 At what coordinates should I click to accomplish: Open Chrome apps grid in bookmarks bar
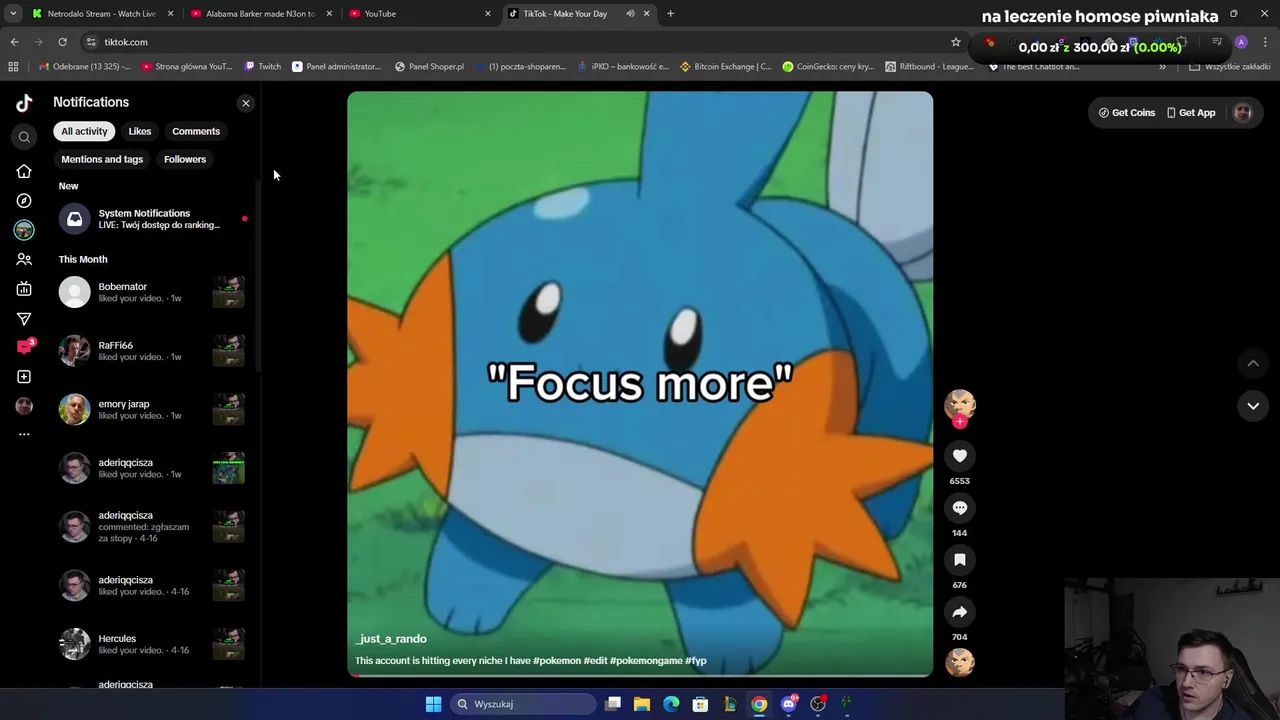[13, 67]
